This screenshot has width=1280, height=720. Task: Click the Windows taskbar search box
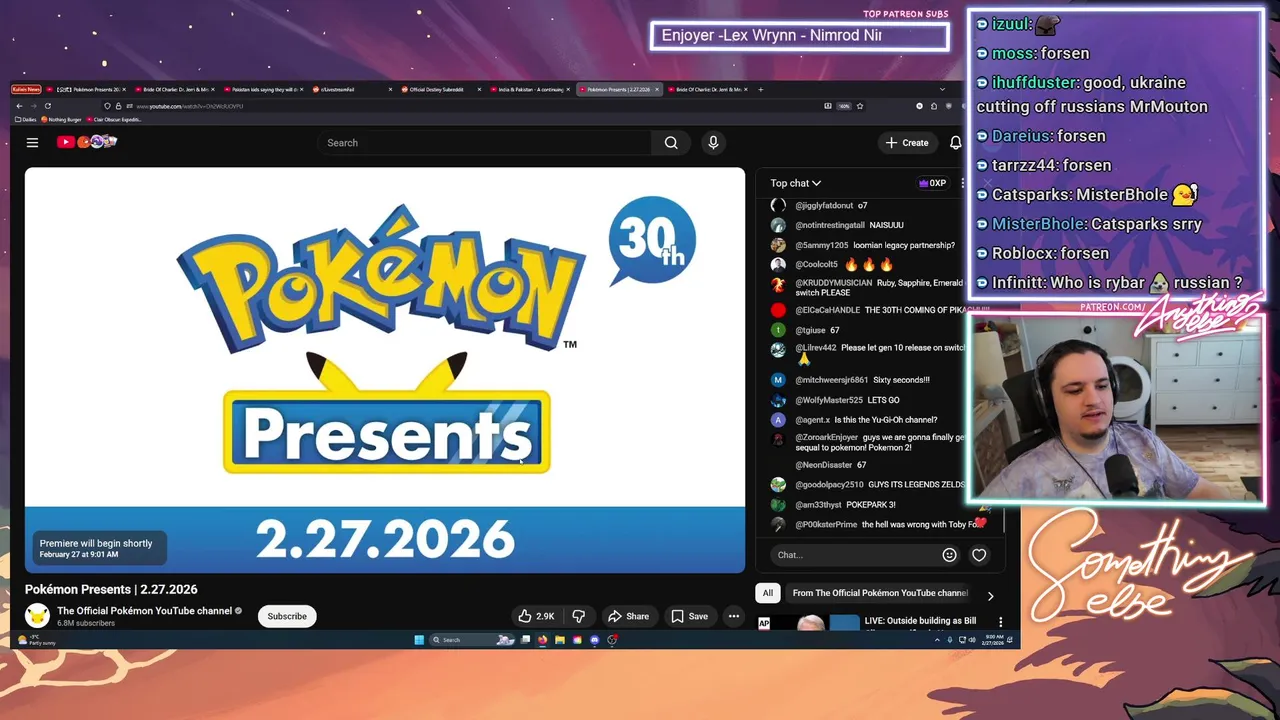pyautogui.click(x=471, y=640)
